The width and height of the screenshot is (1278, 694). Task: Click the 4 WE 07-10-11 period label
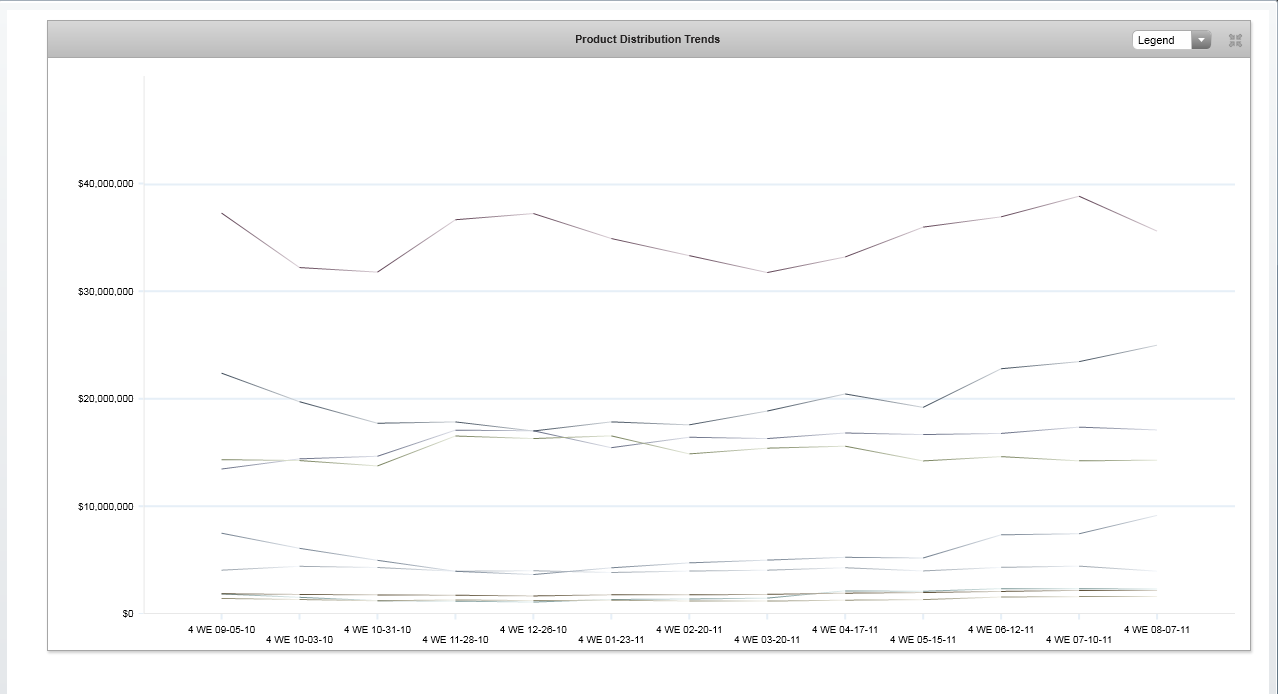point(1079,640)
